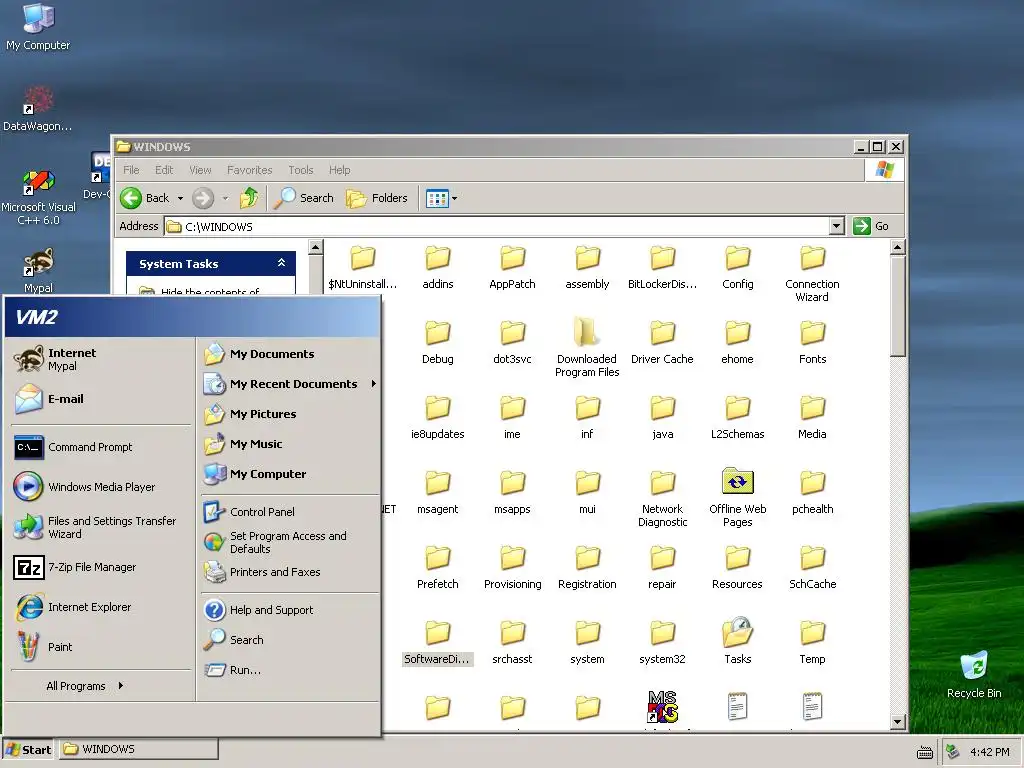Launch 7-Zip File Manager
The image size is (1024, 768).
[101, 568]
